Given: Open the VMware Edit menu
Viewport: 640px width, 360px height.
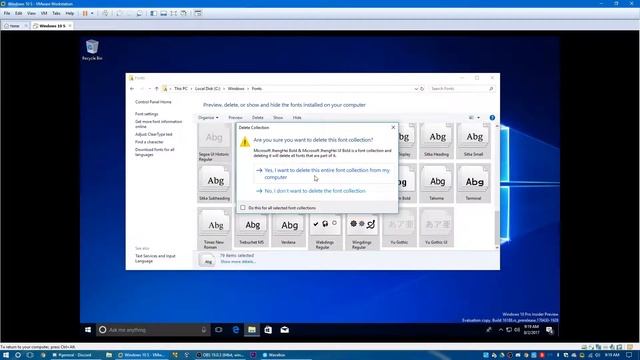Looking at the screenshot, I should point(19,13).
